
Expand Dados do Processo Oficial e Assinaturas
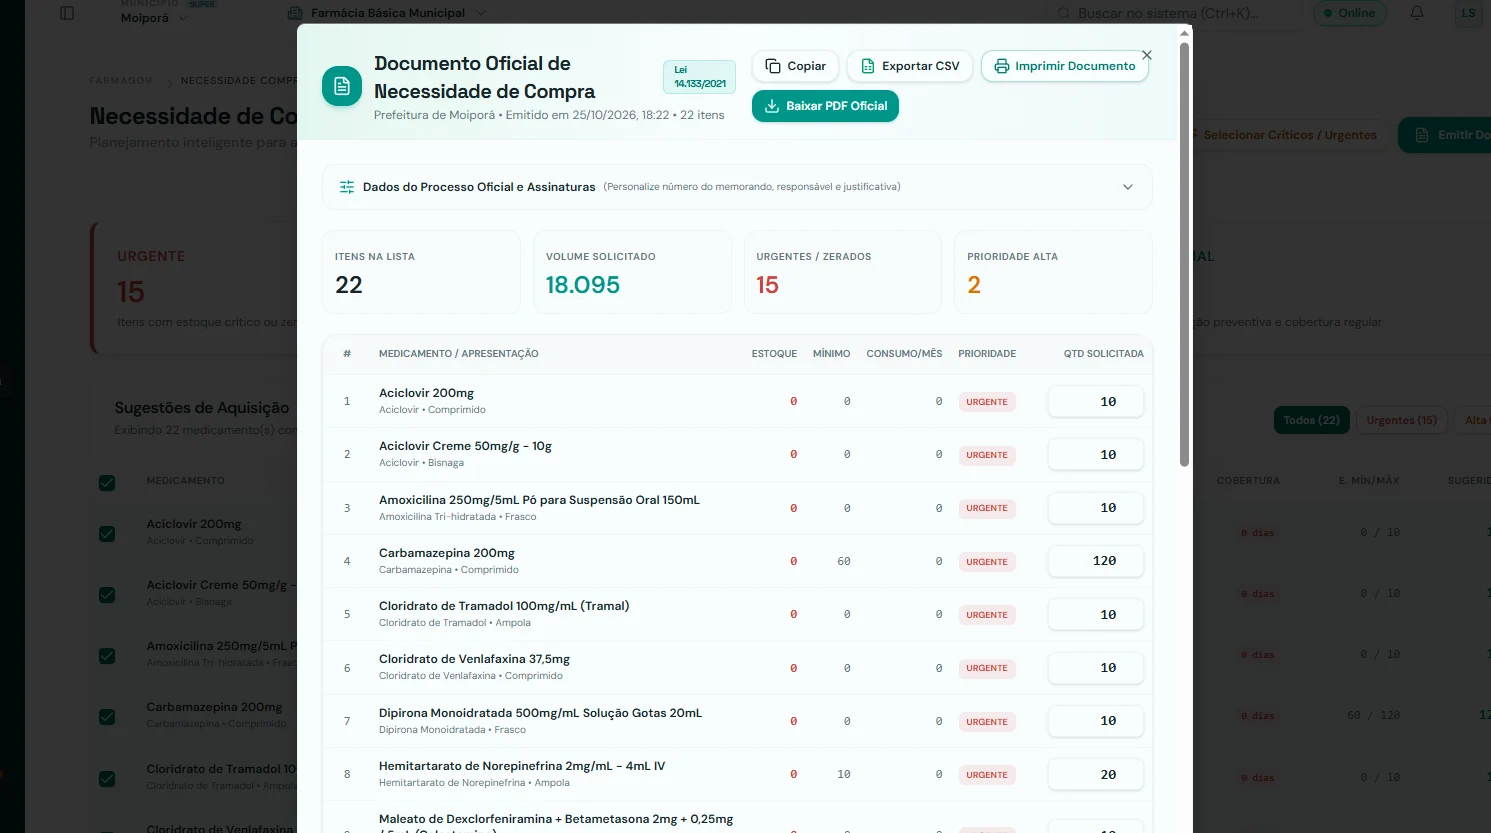737,187
